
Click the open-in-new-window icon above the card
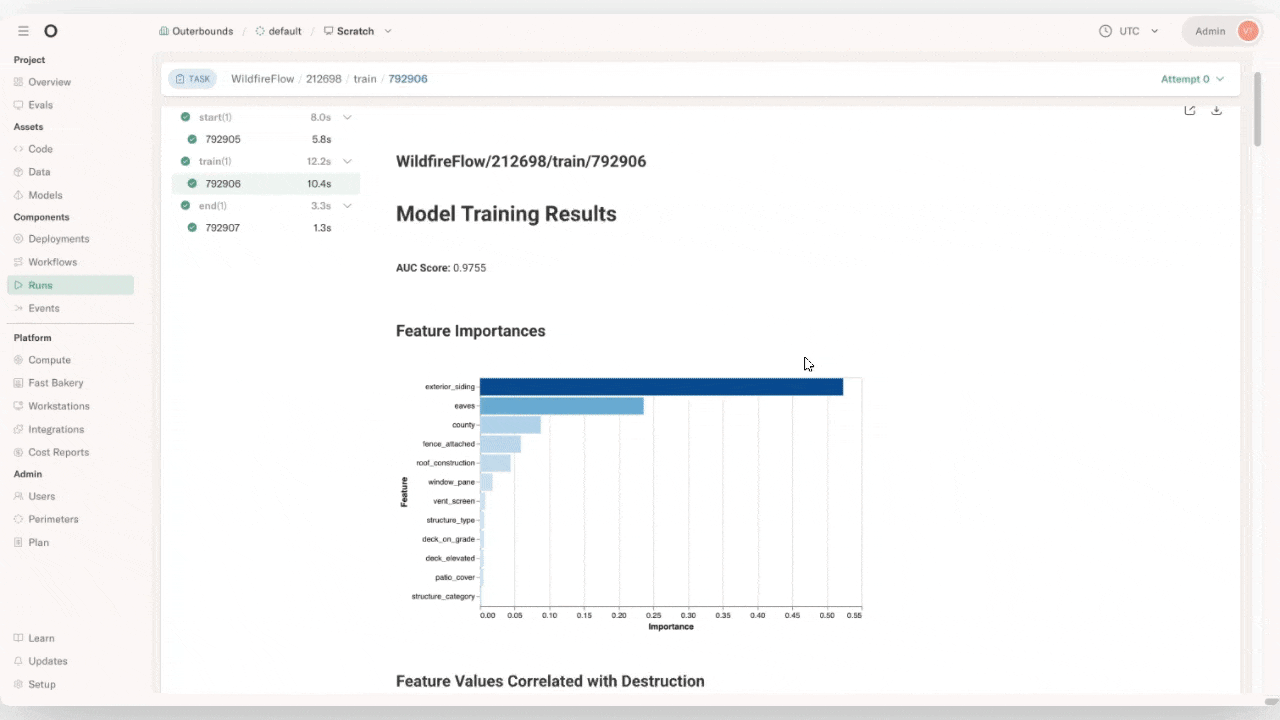1190,110
